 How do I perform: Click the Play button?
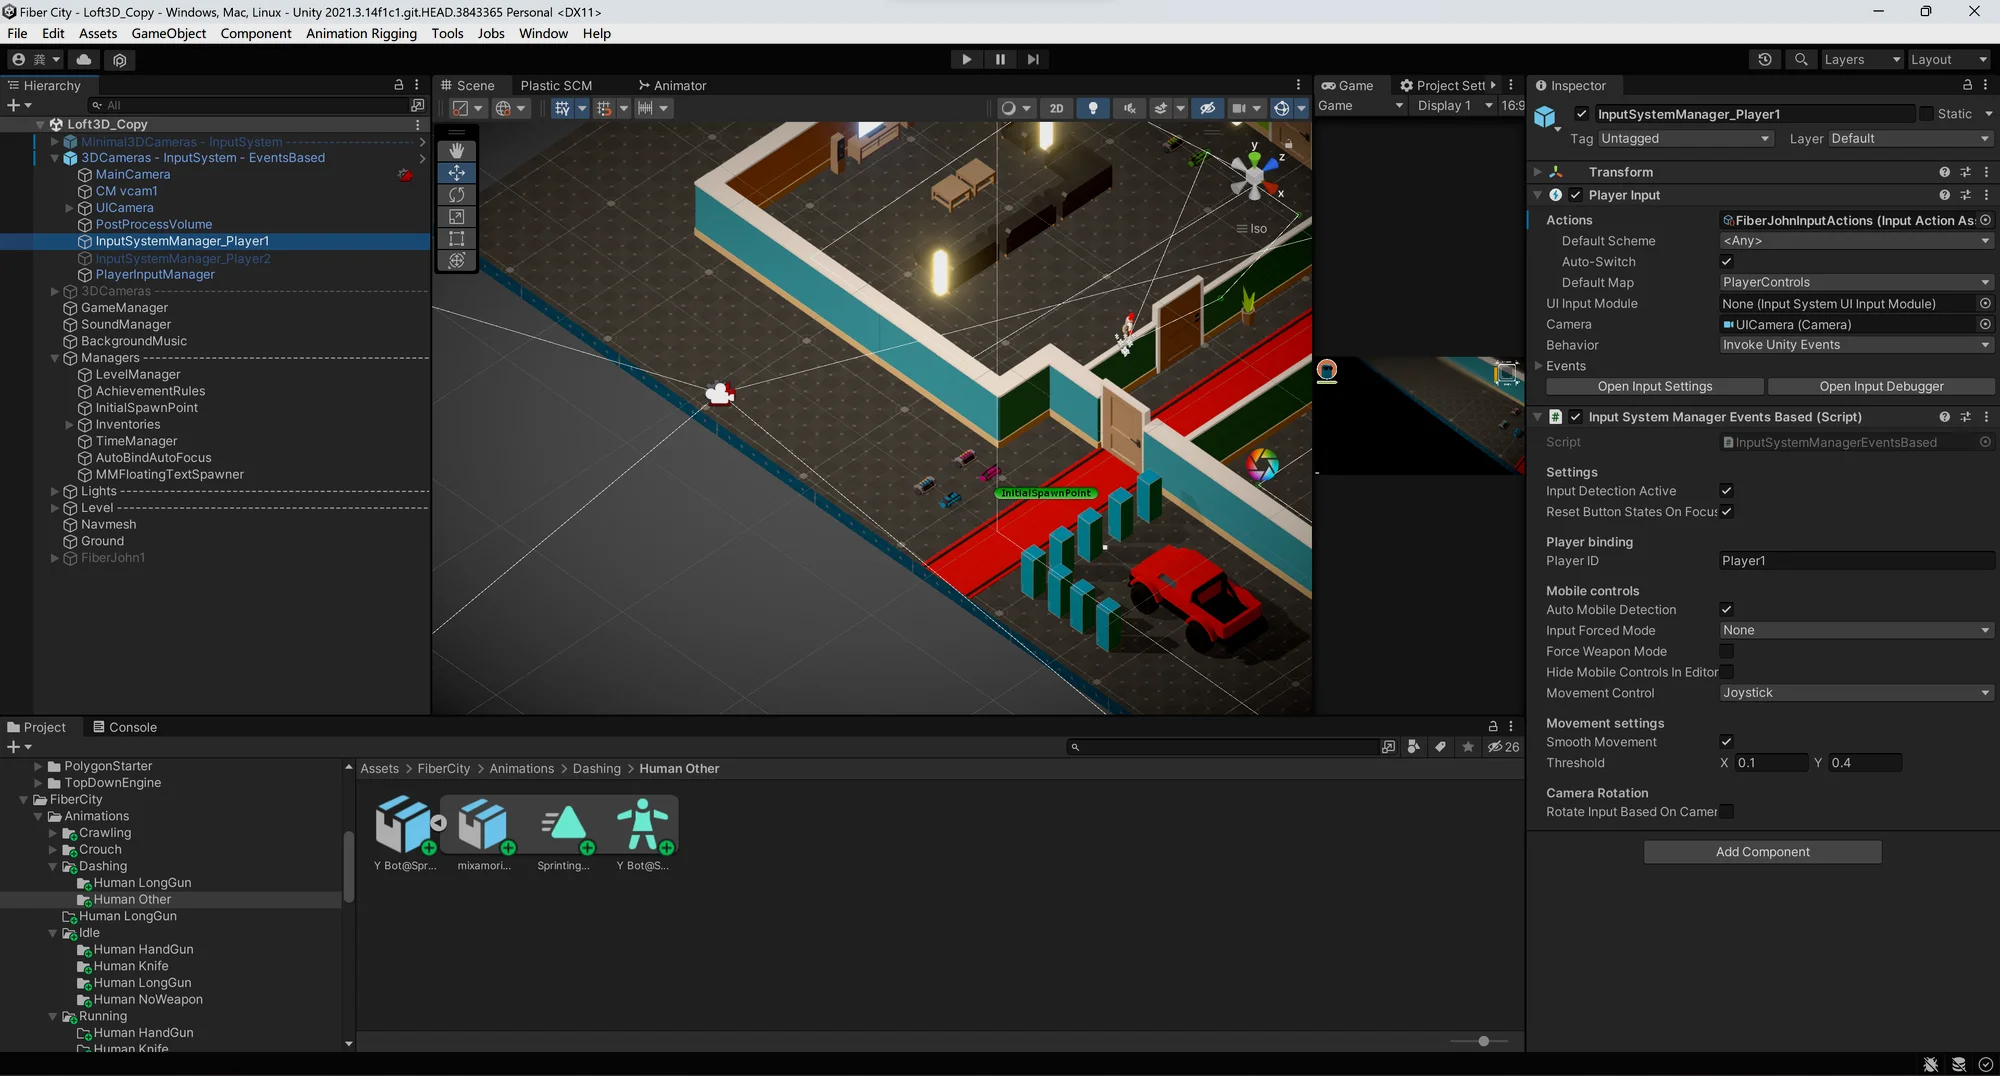click(966, 60)
